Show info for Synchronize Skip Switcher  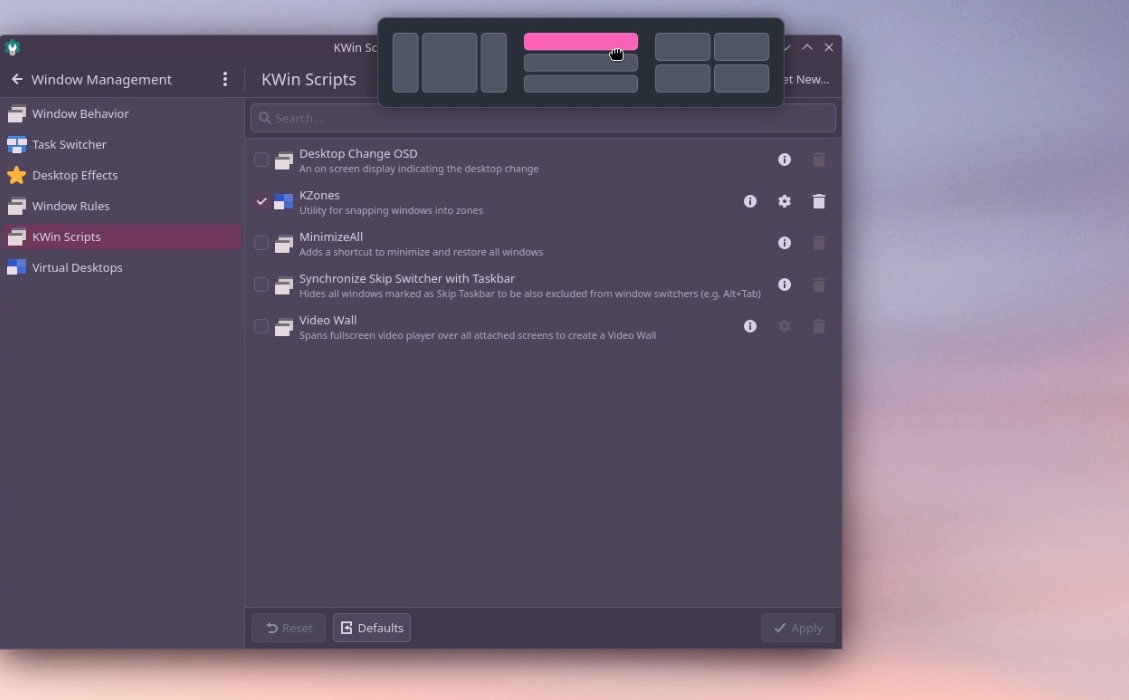[784, 285]
